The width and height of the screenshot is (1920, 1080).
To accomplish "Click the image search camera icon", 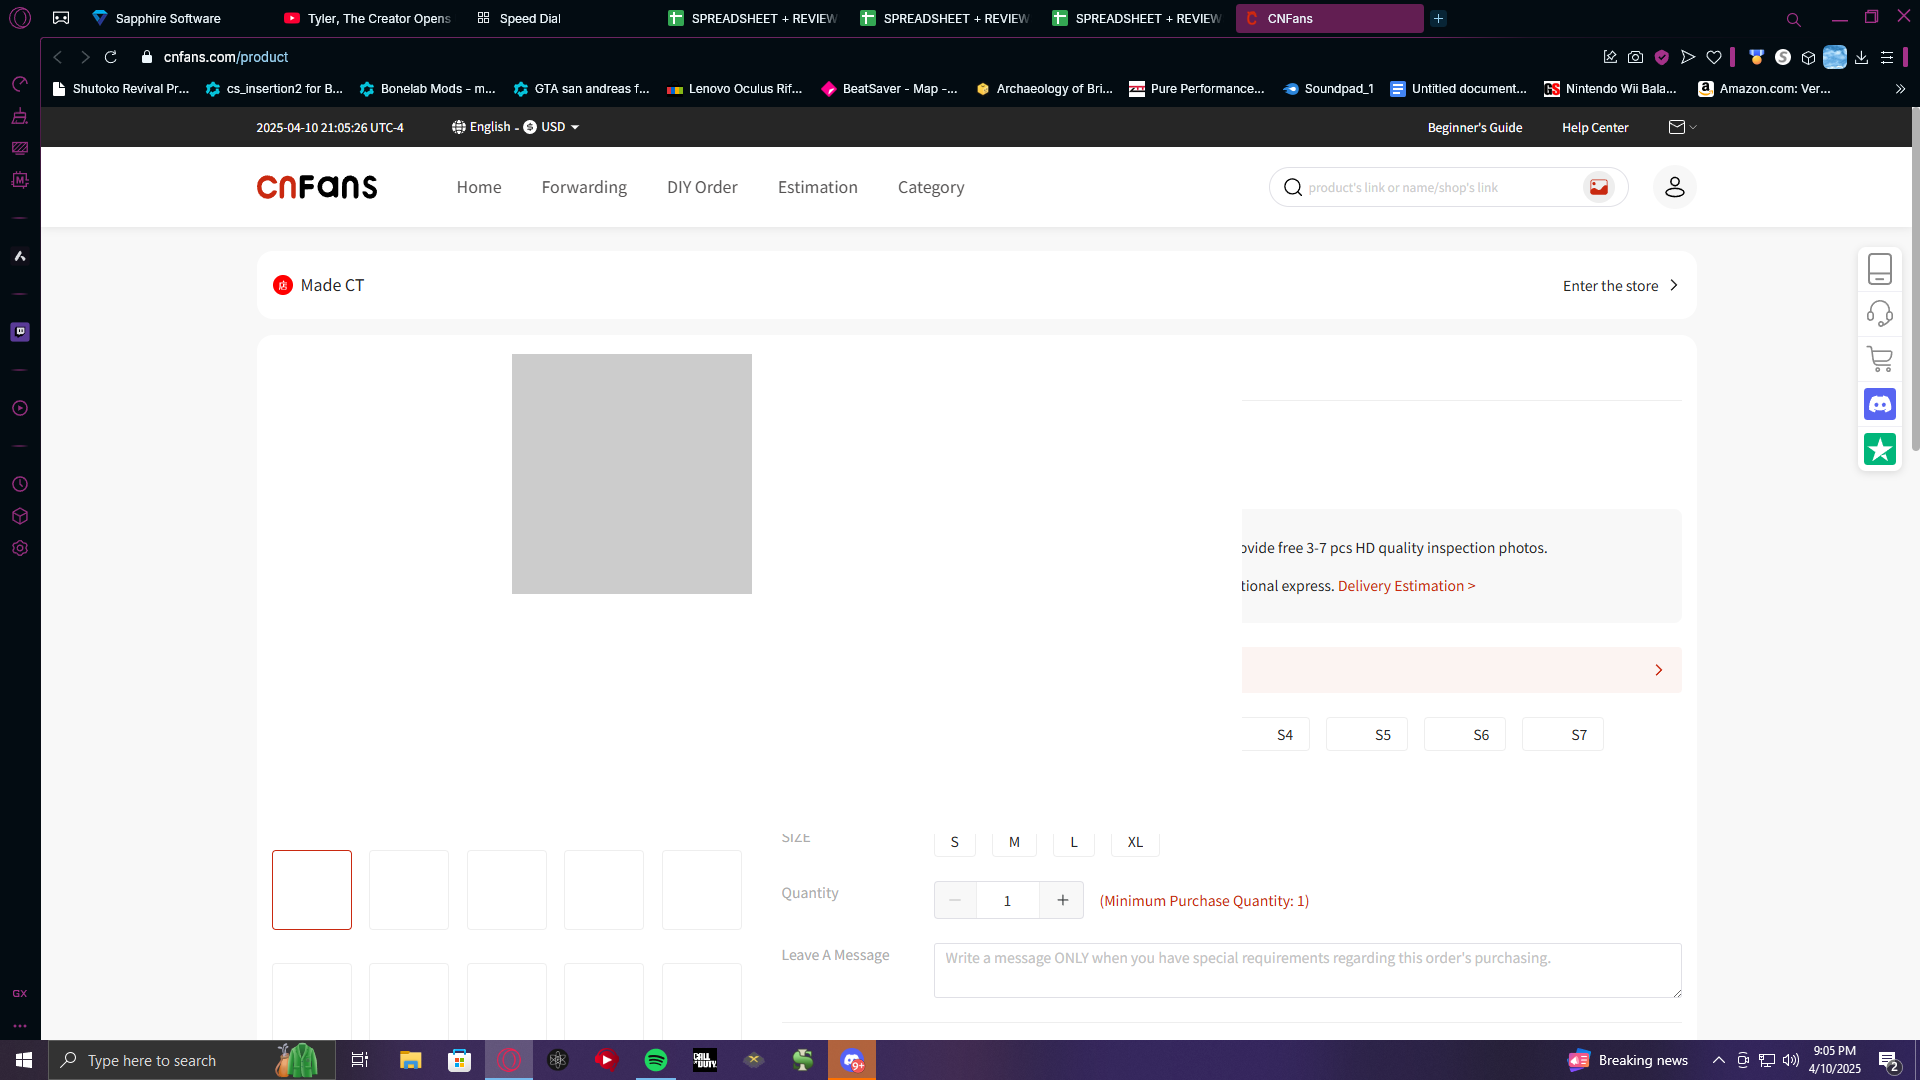I will point(1598,187).
